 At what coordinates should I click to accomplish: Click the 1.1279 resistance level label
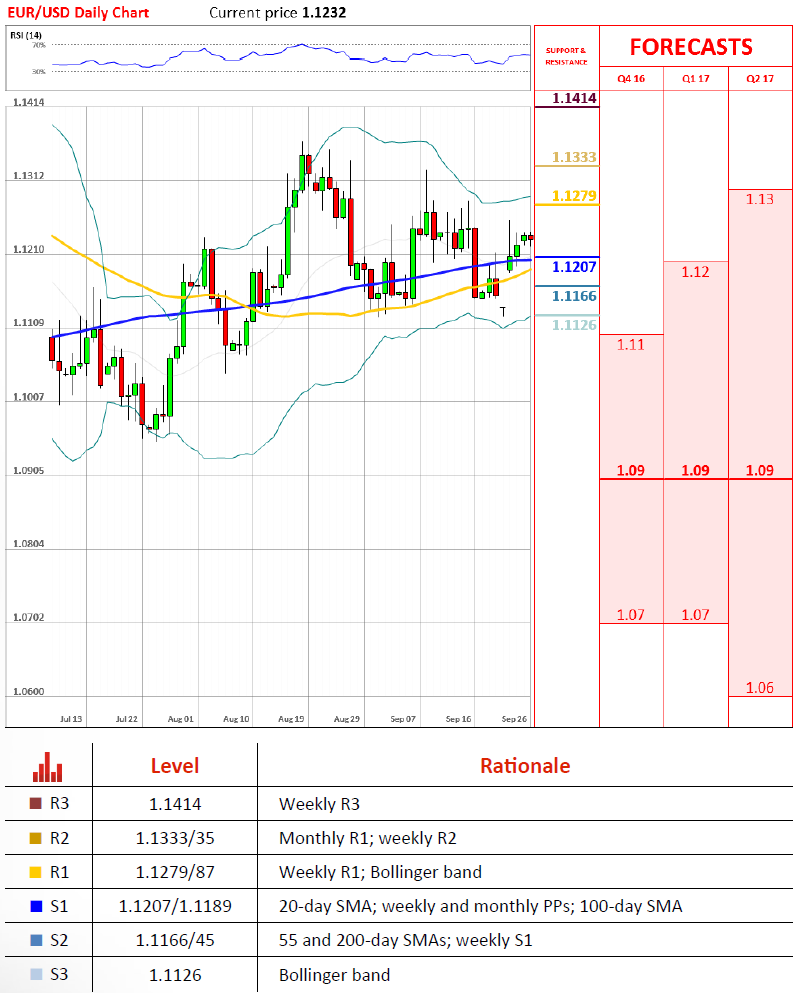pyautogui.click(x=574, y=196)
